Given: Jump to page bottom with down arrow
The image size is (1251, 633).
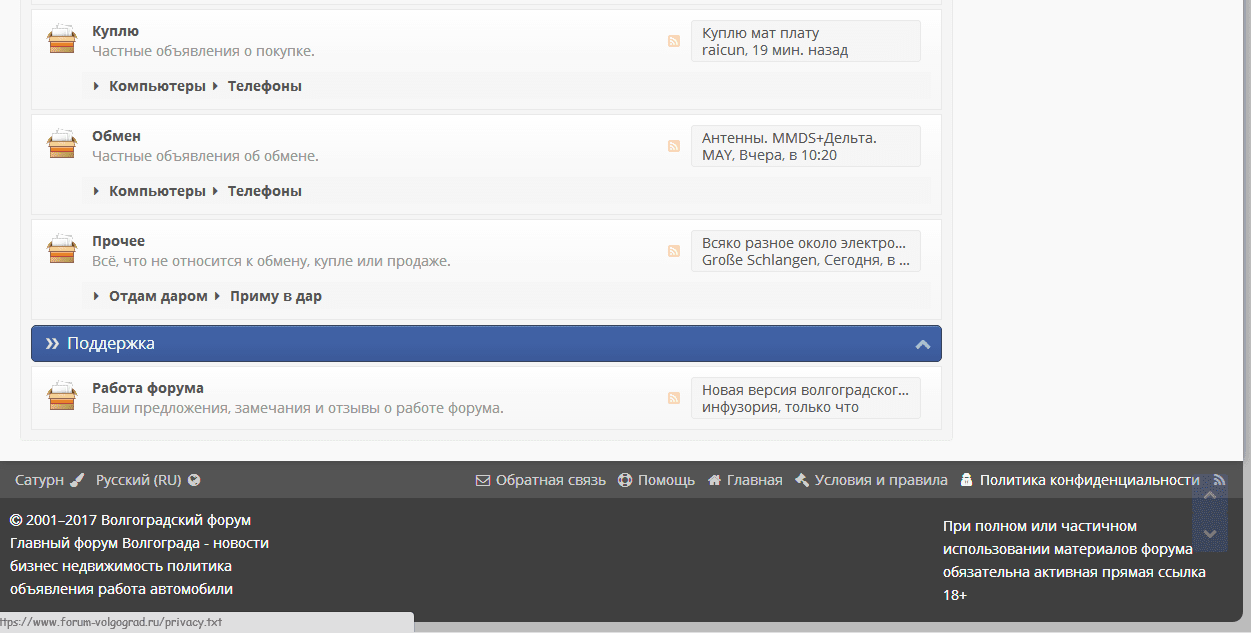Looking at the screenshot, I should coord(1209,534).
